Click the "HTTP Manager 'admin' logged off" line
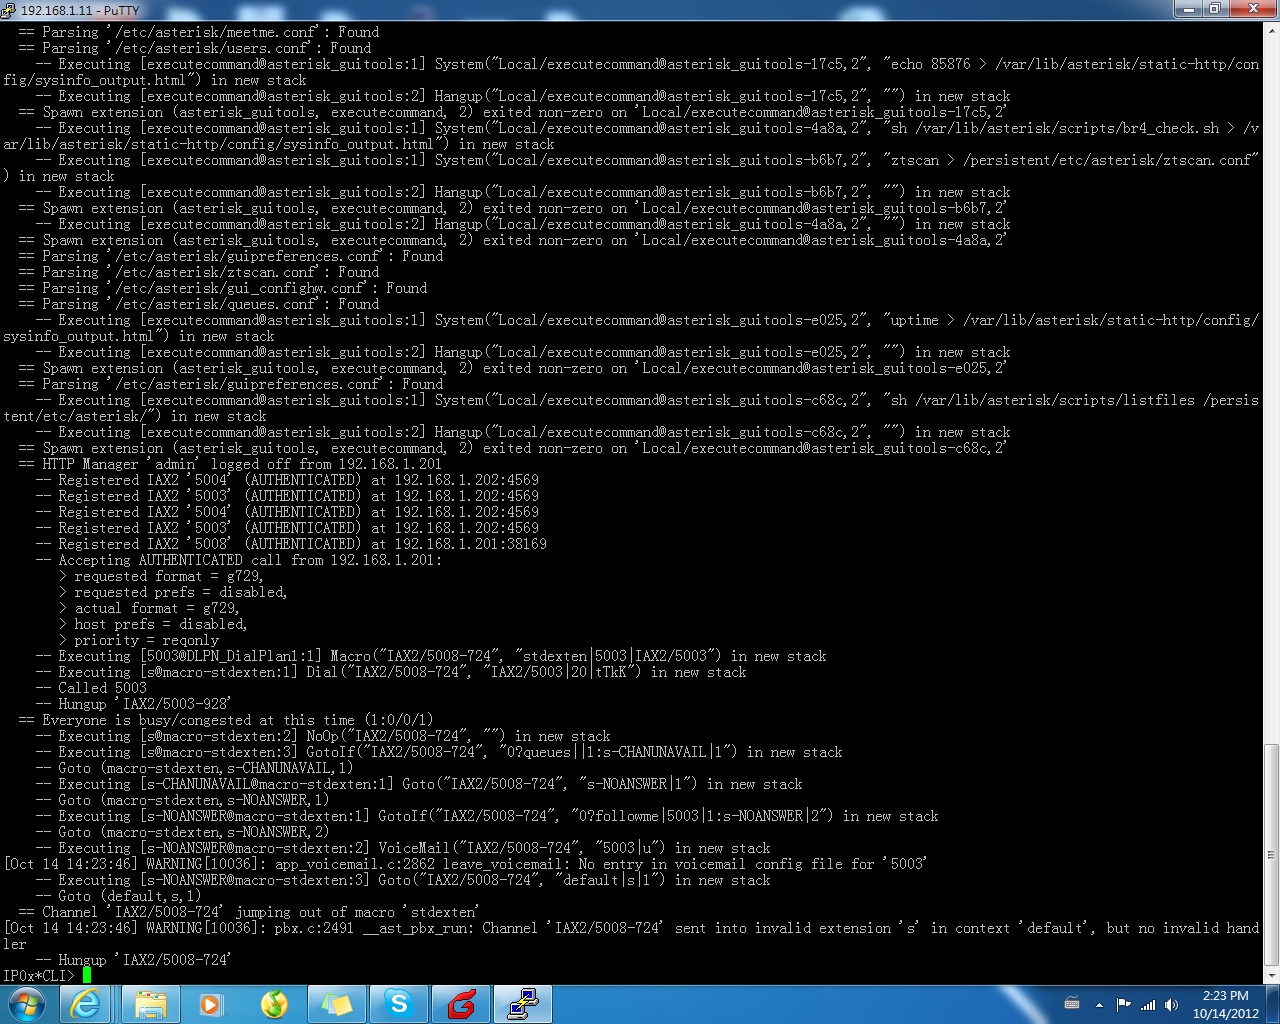 (230, 464)
